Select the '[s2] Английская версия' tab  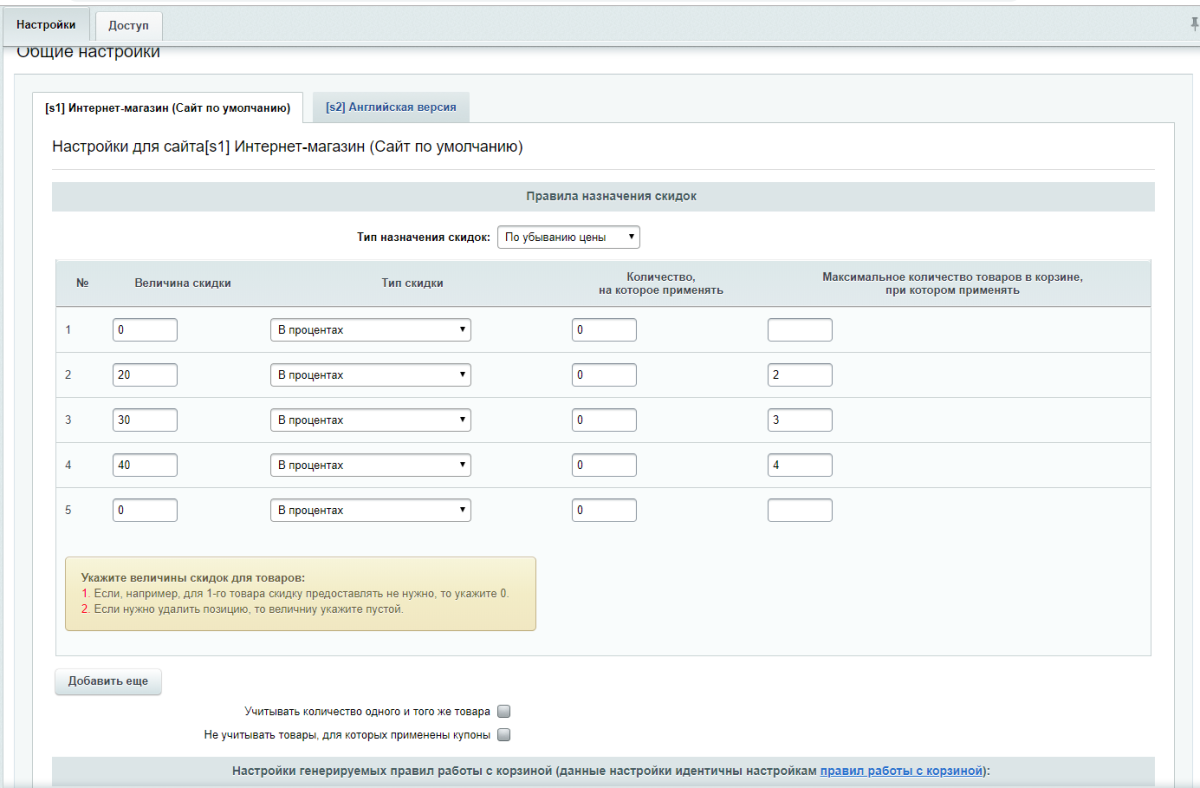(x=391, y=107)
